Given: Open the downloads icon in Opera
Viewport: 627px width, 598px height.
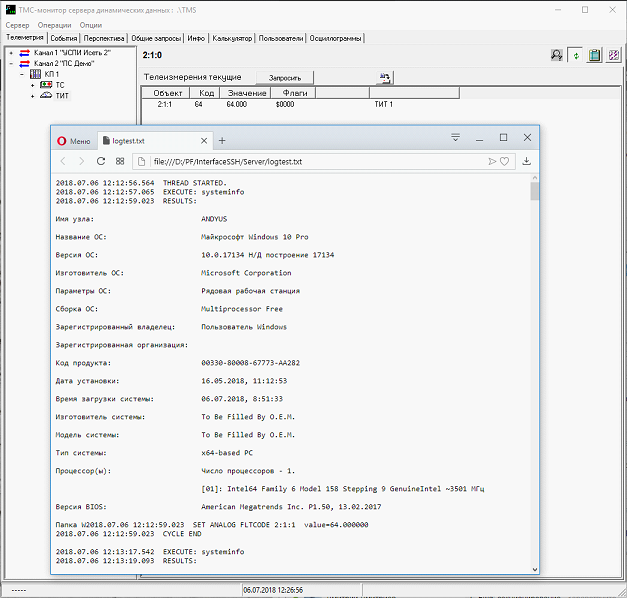Looking at the screenshot, I should click(527, 161).
